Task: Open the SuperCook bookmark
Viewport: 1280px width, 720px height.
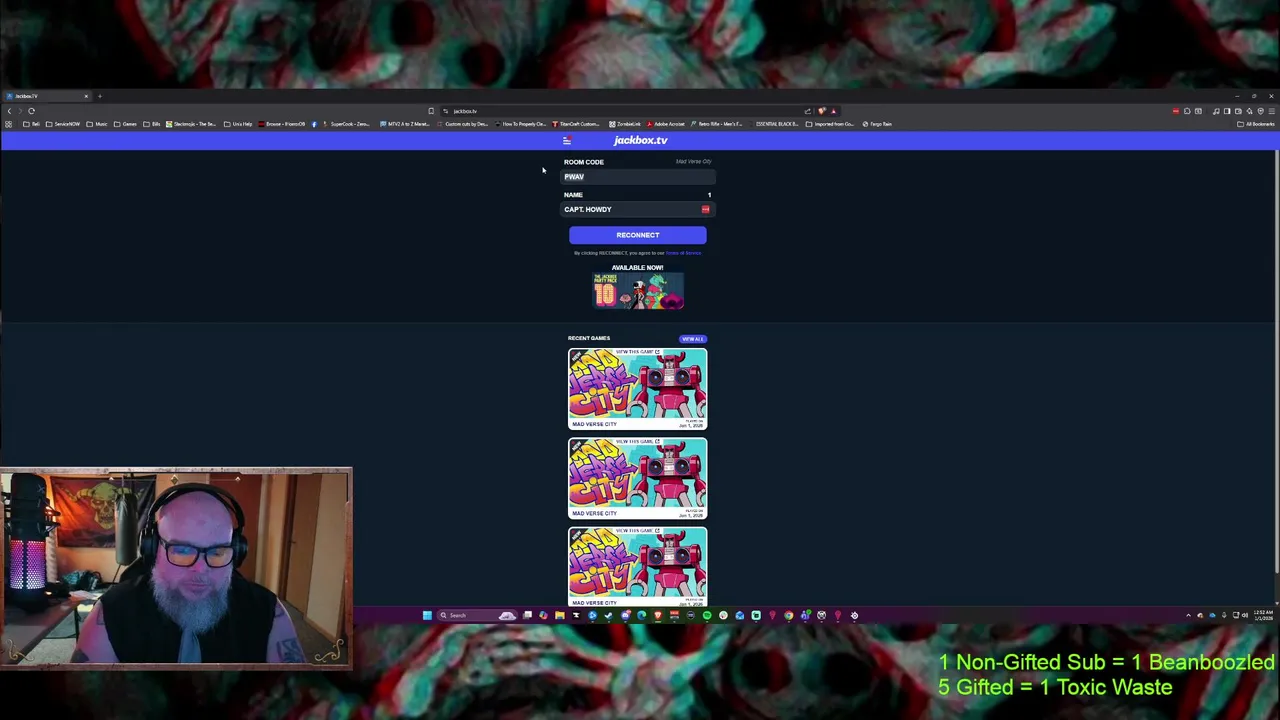Action: [346, 124]
